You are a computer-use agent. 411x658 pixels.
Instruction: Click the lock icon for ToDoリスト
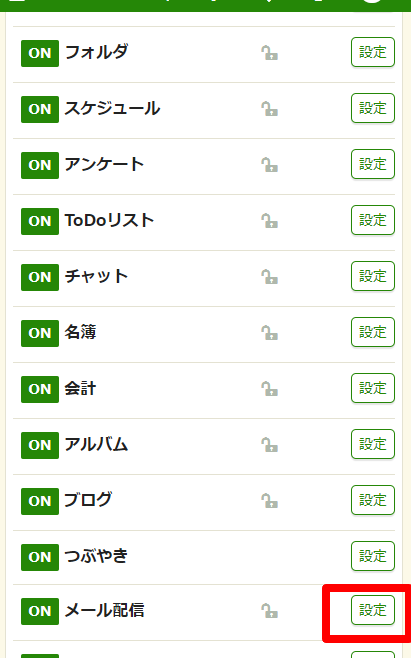(270, 221)
